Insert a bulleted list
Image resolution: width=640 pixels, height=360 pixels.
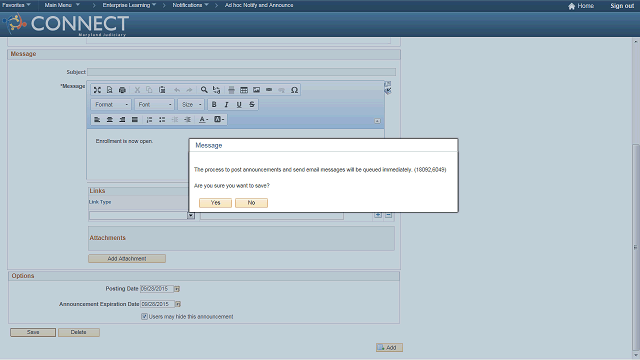(162, 119)
